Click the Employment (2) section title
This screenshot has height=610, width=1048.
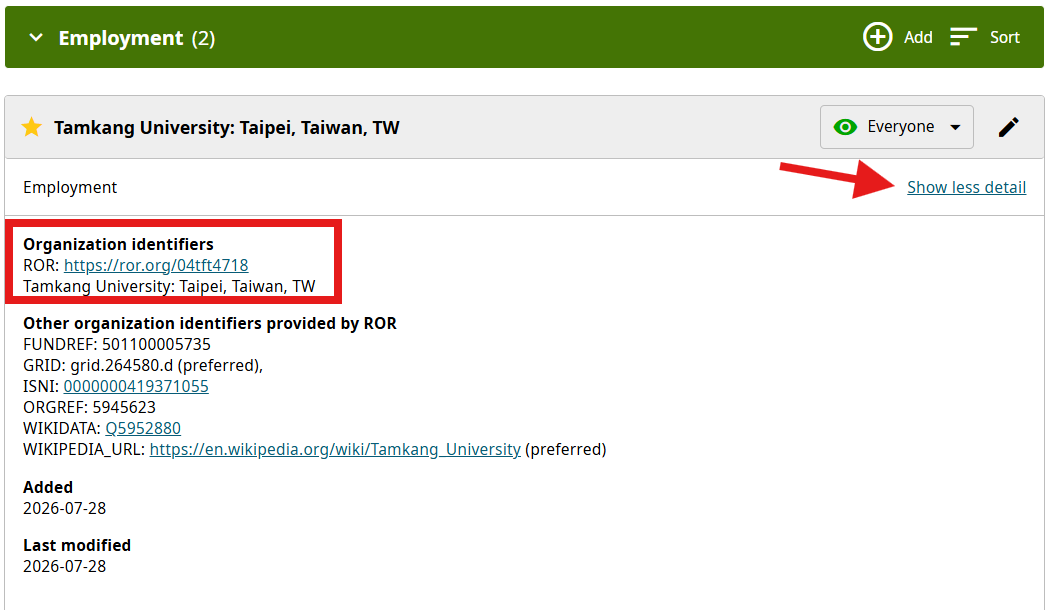point(137,38)
